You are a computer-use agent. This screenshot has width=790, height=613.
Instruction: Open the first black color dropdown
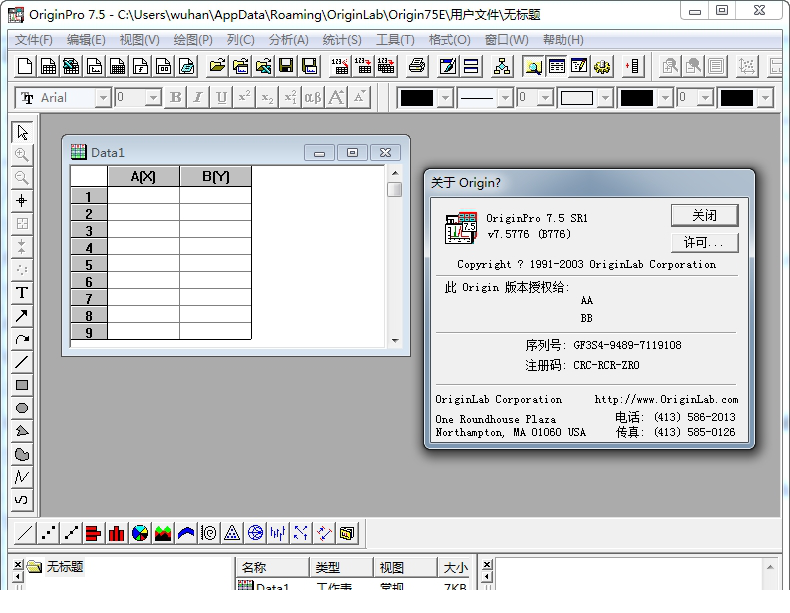point(445,98)
